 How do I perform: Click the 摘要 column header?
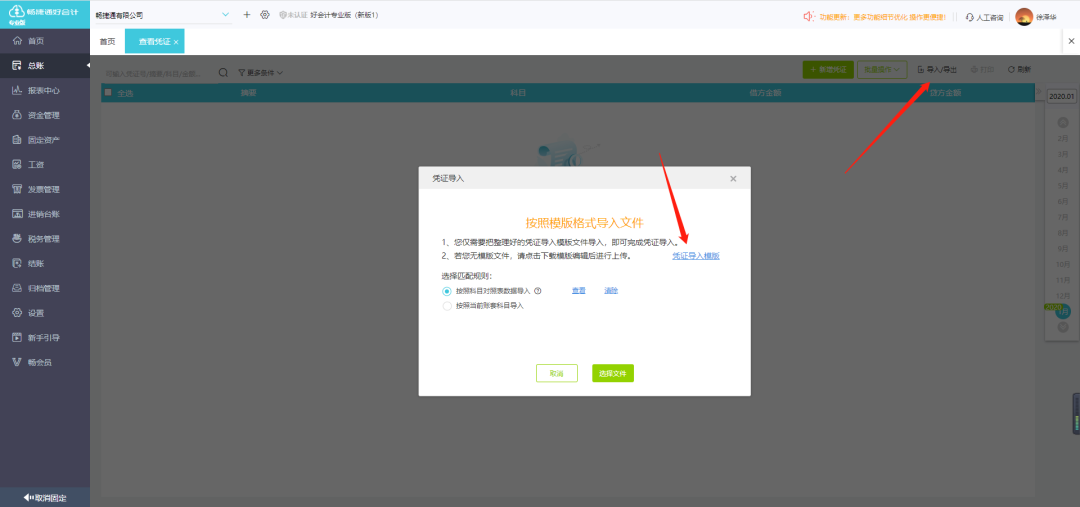click(248, 92)
